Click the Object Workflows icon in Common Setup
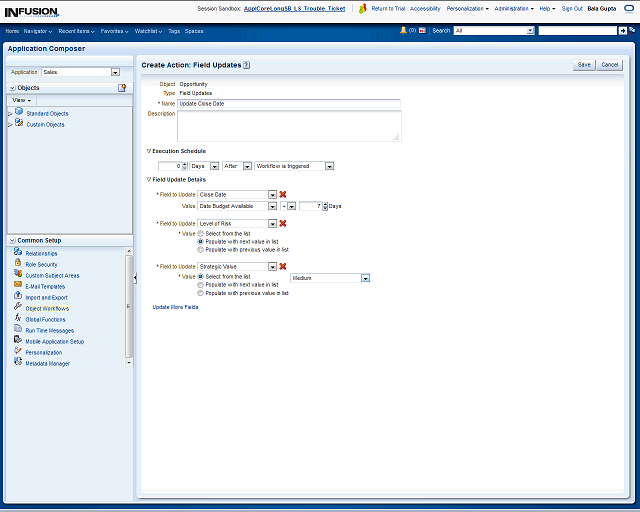640x512 pixels. coord(18,308)
